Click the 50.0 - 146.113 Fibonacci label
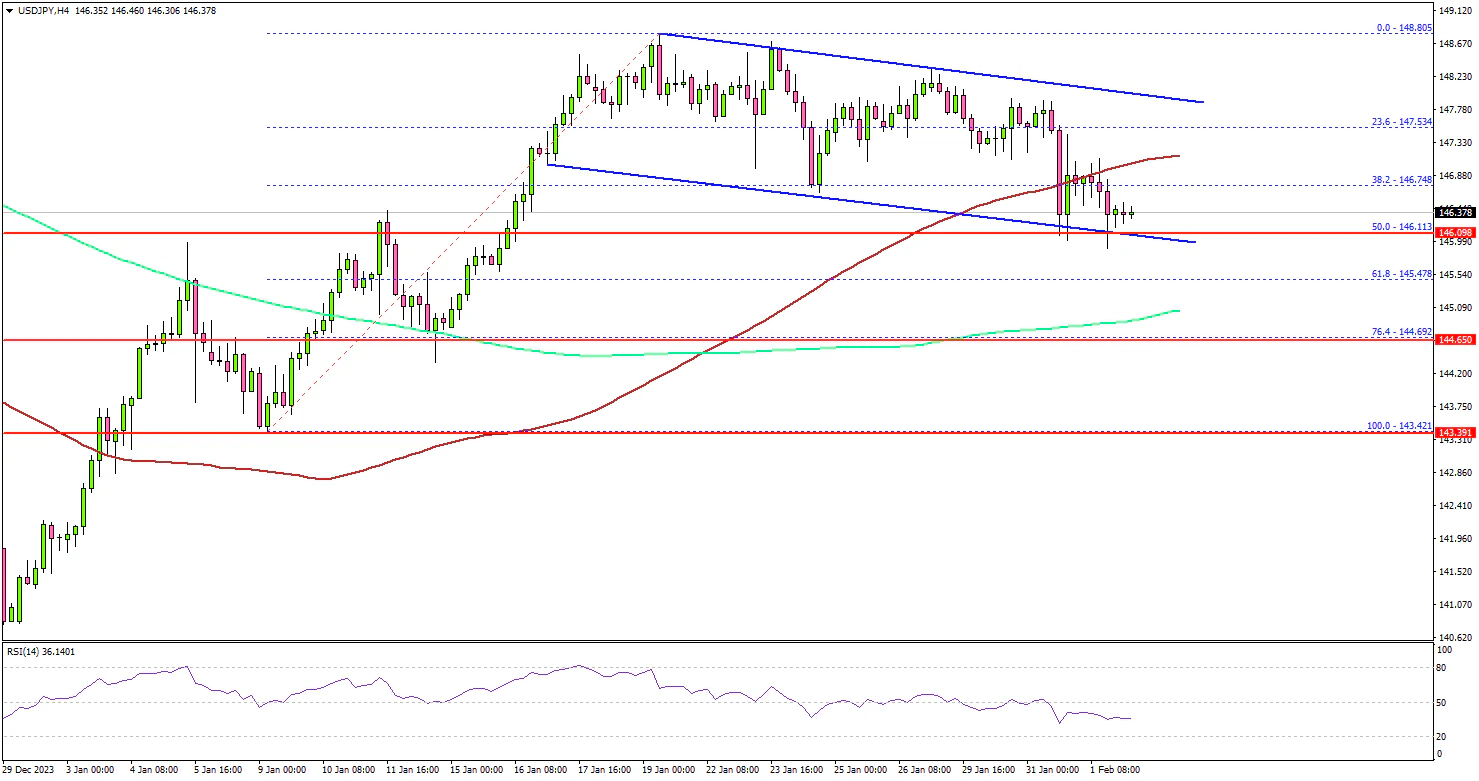This screenshot has height=781, width=1479. 1400,226
